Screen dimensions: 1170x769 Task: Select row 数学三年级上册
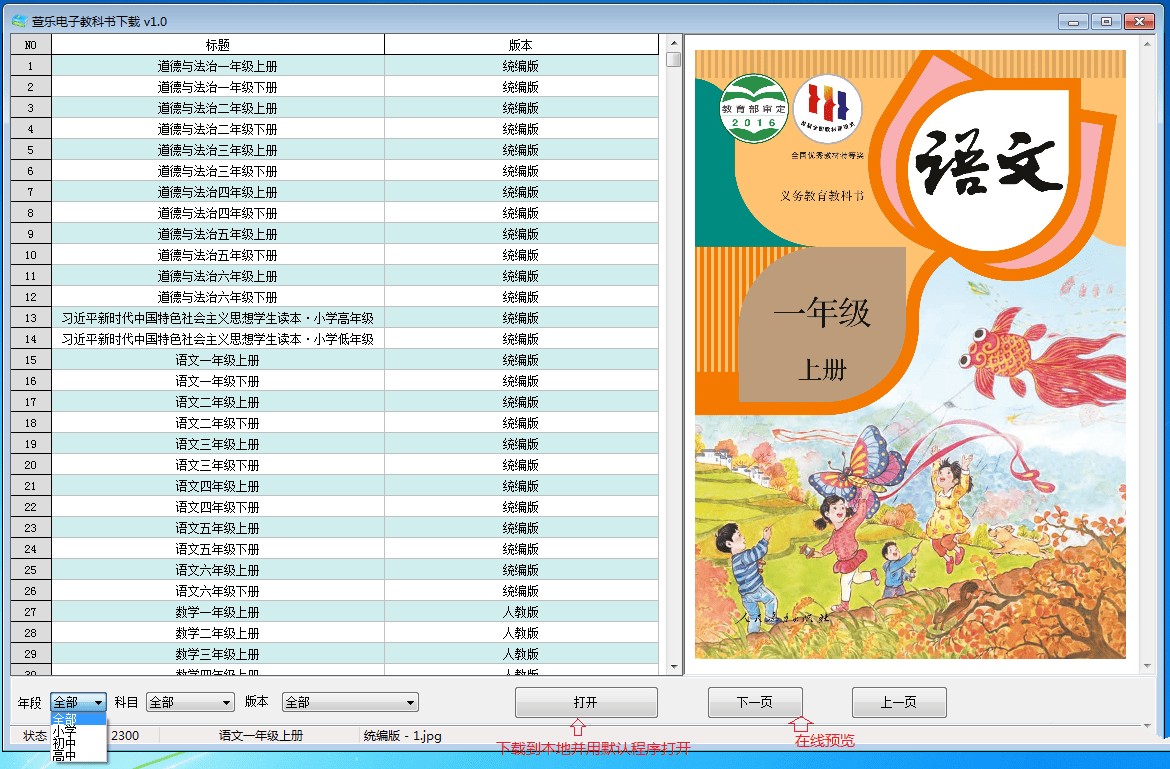[334, 653]
